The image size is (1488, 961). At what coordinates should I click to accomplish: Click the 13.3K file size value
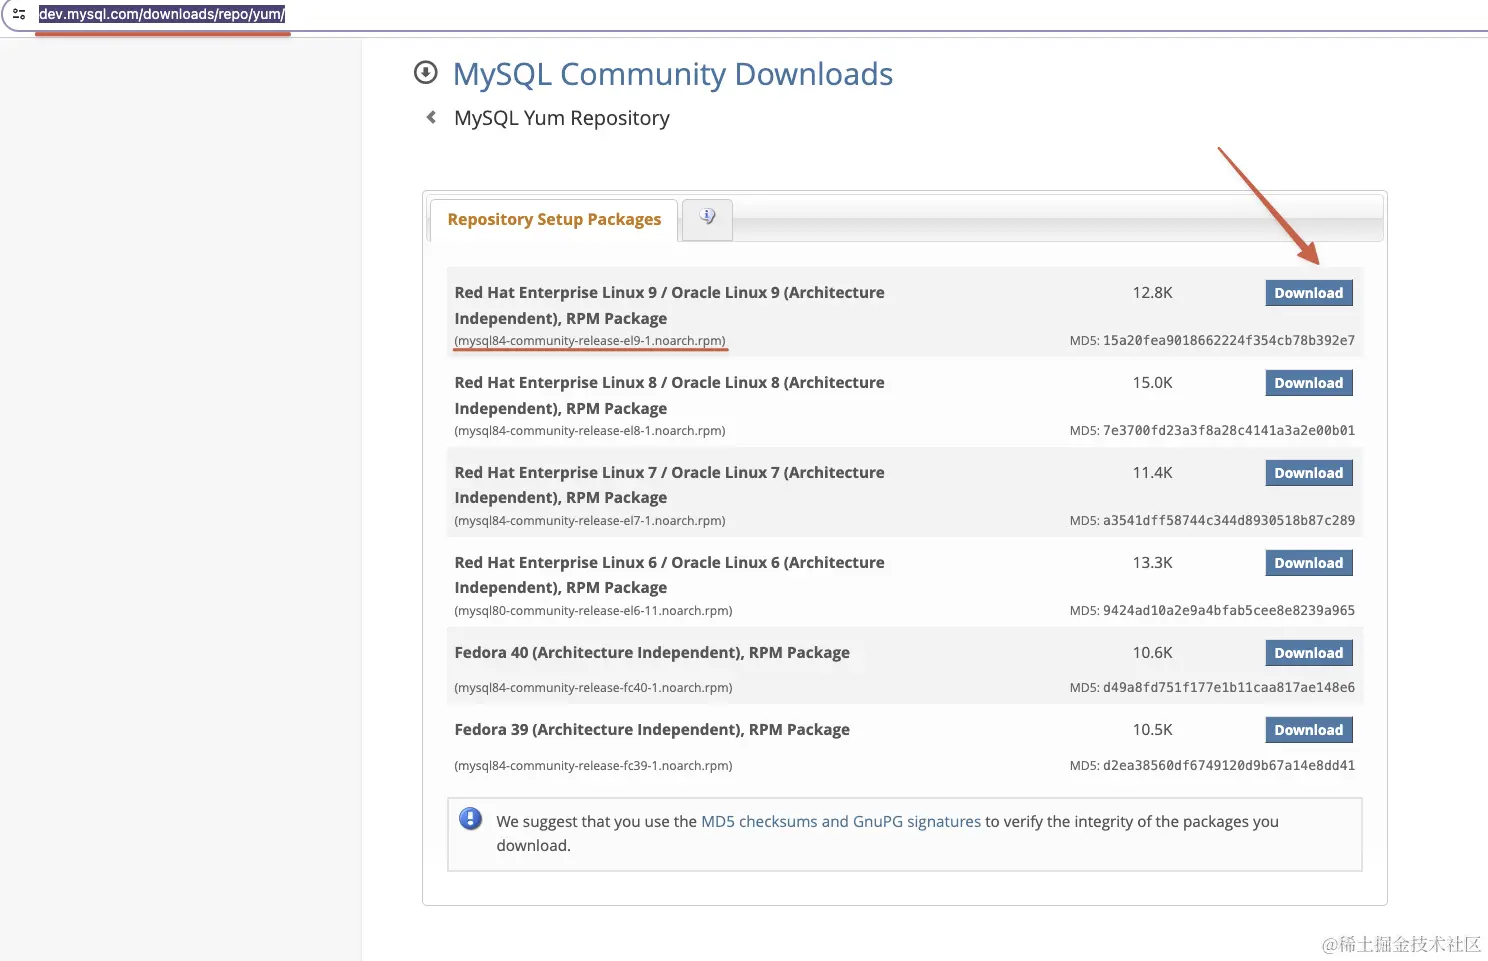tap(1152, 563)
